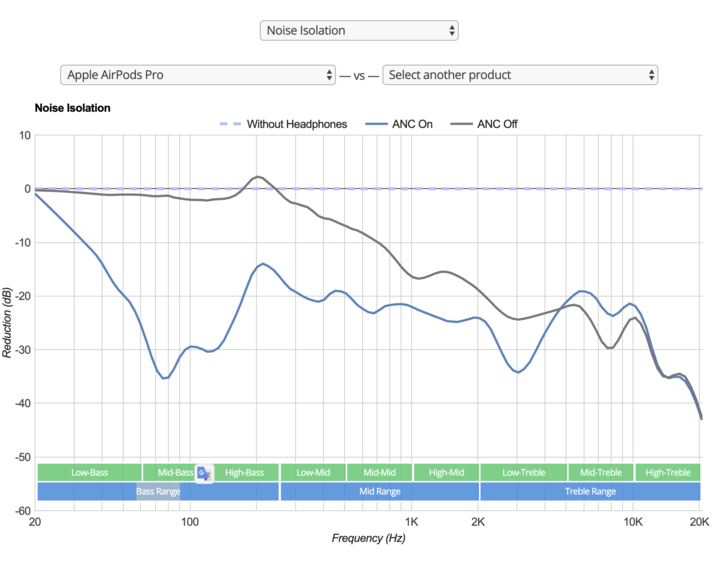Select the blue Mid Range bar

click(380, 491)
